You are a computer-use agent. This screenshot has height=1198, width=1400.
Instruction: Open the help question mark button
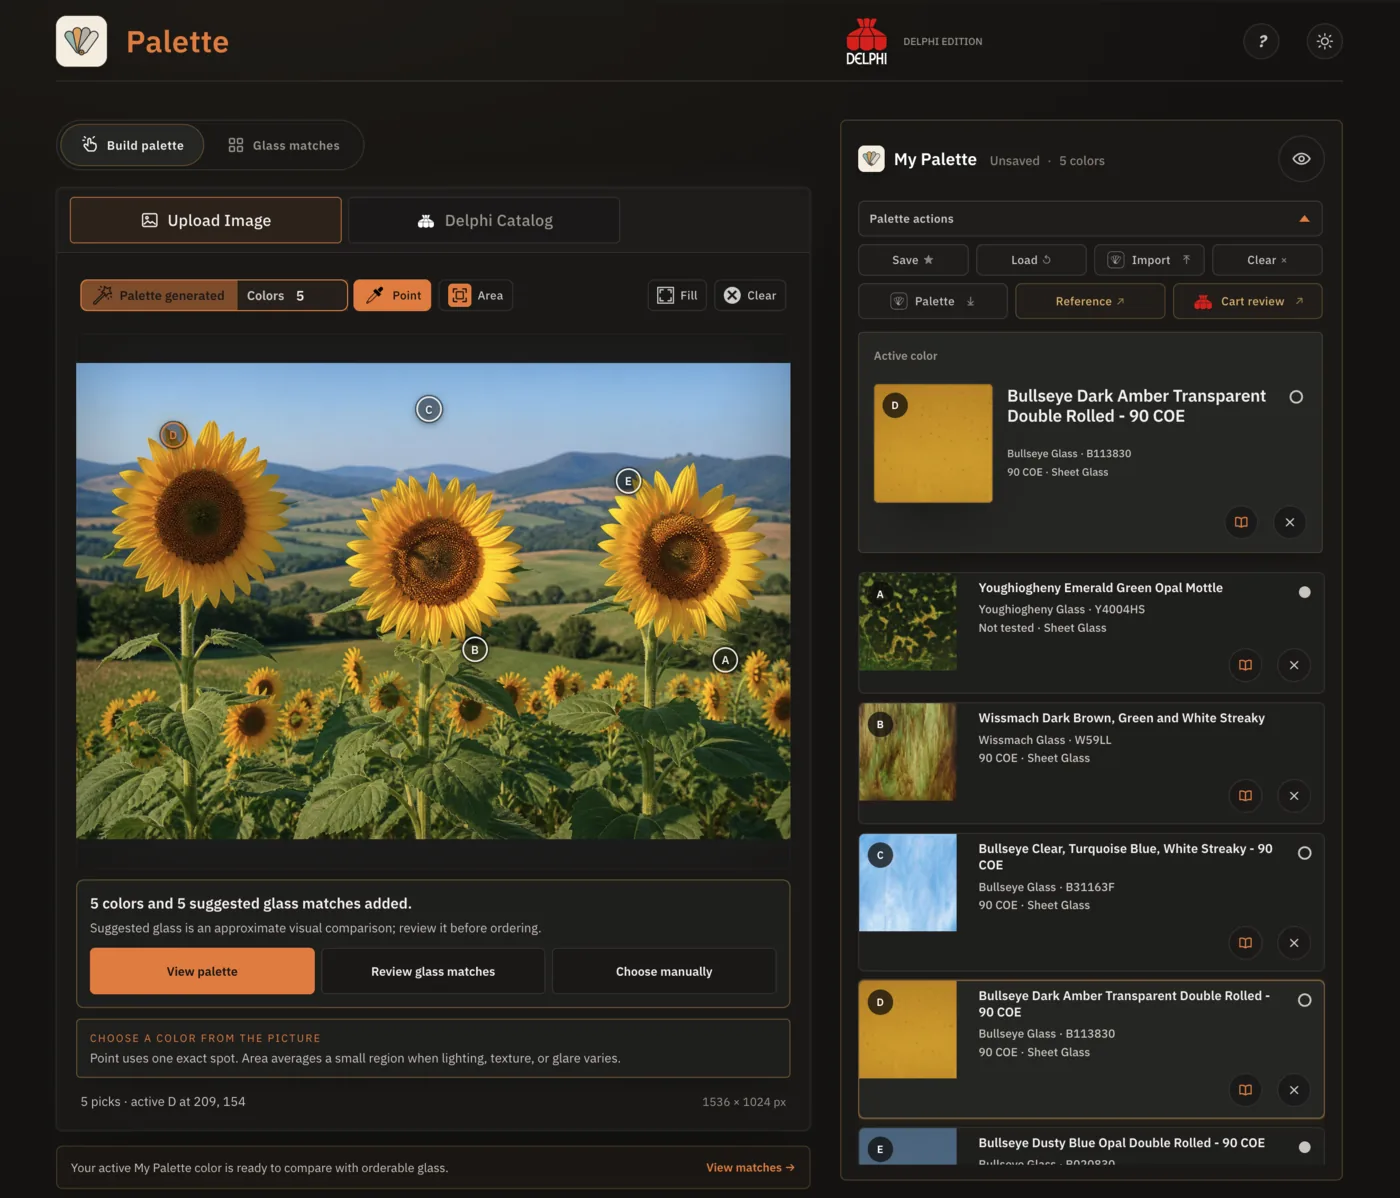1262,41
